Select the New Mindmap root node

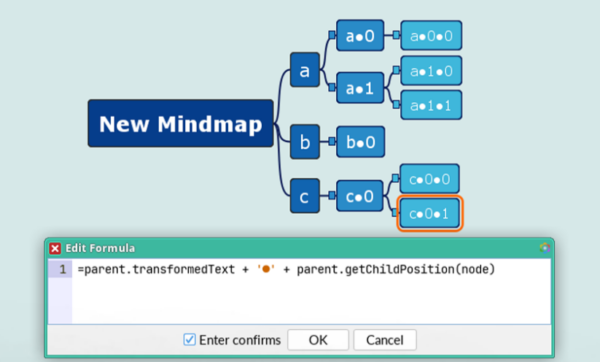pyautogui.click(x=181, y=123)
